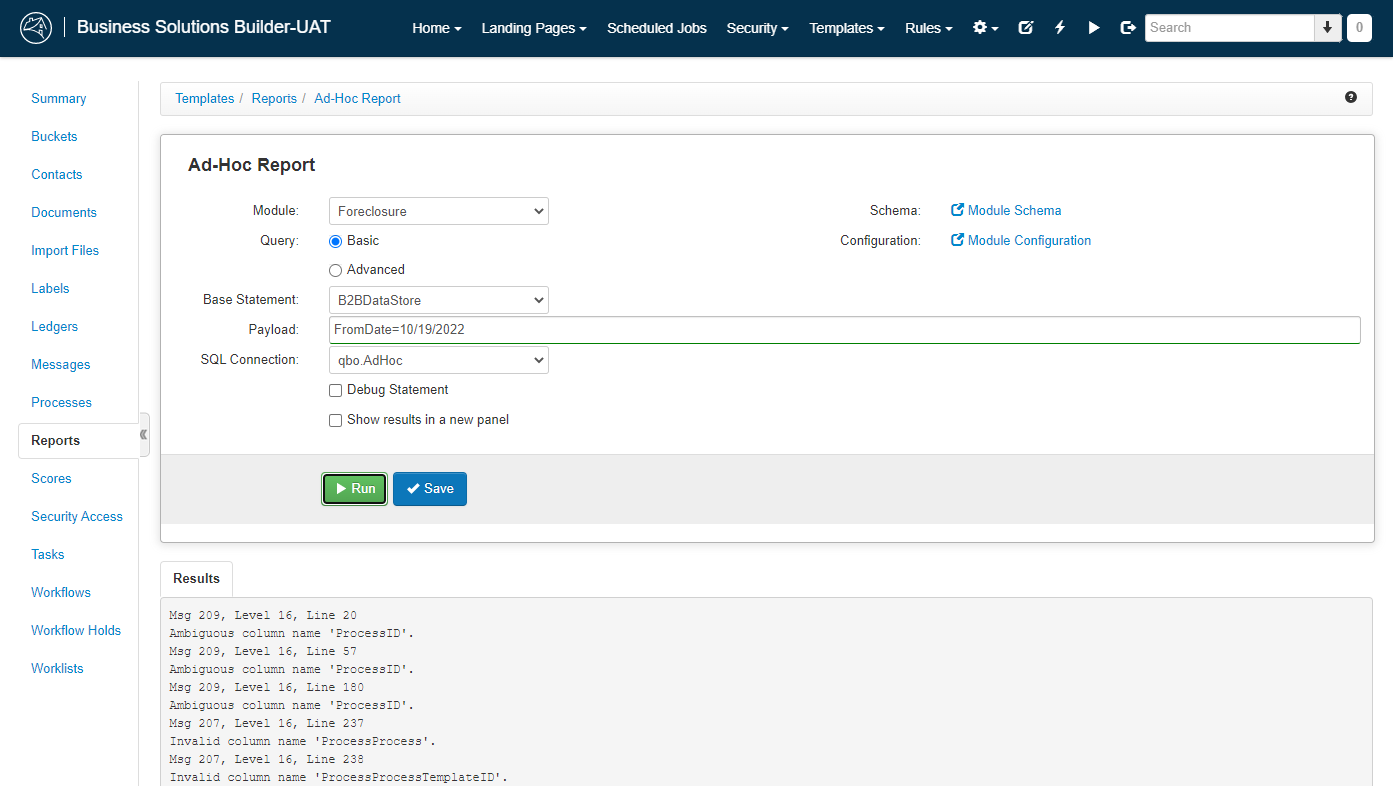Click the app logo in header
The image size is (1393, 786).
click(36, 28)
